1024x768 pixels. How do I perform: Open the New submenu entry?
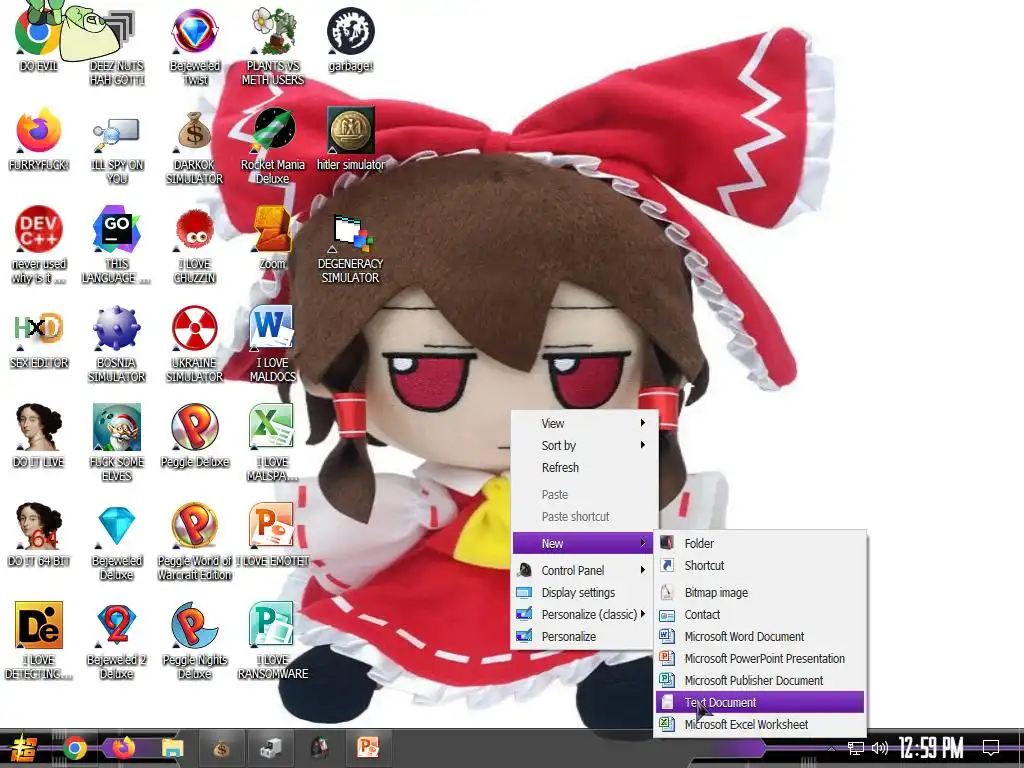583,543
